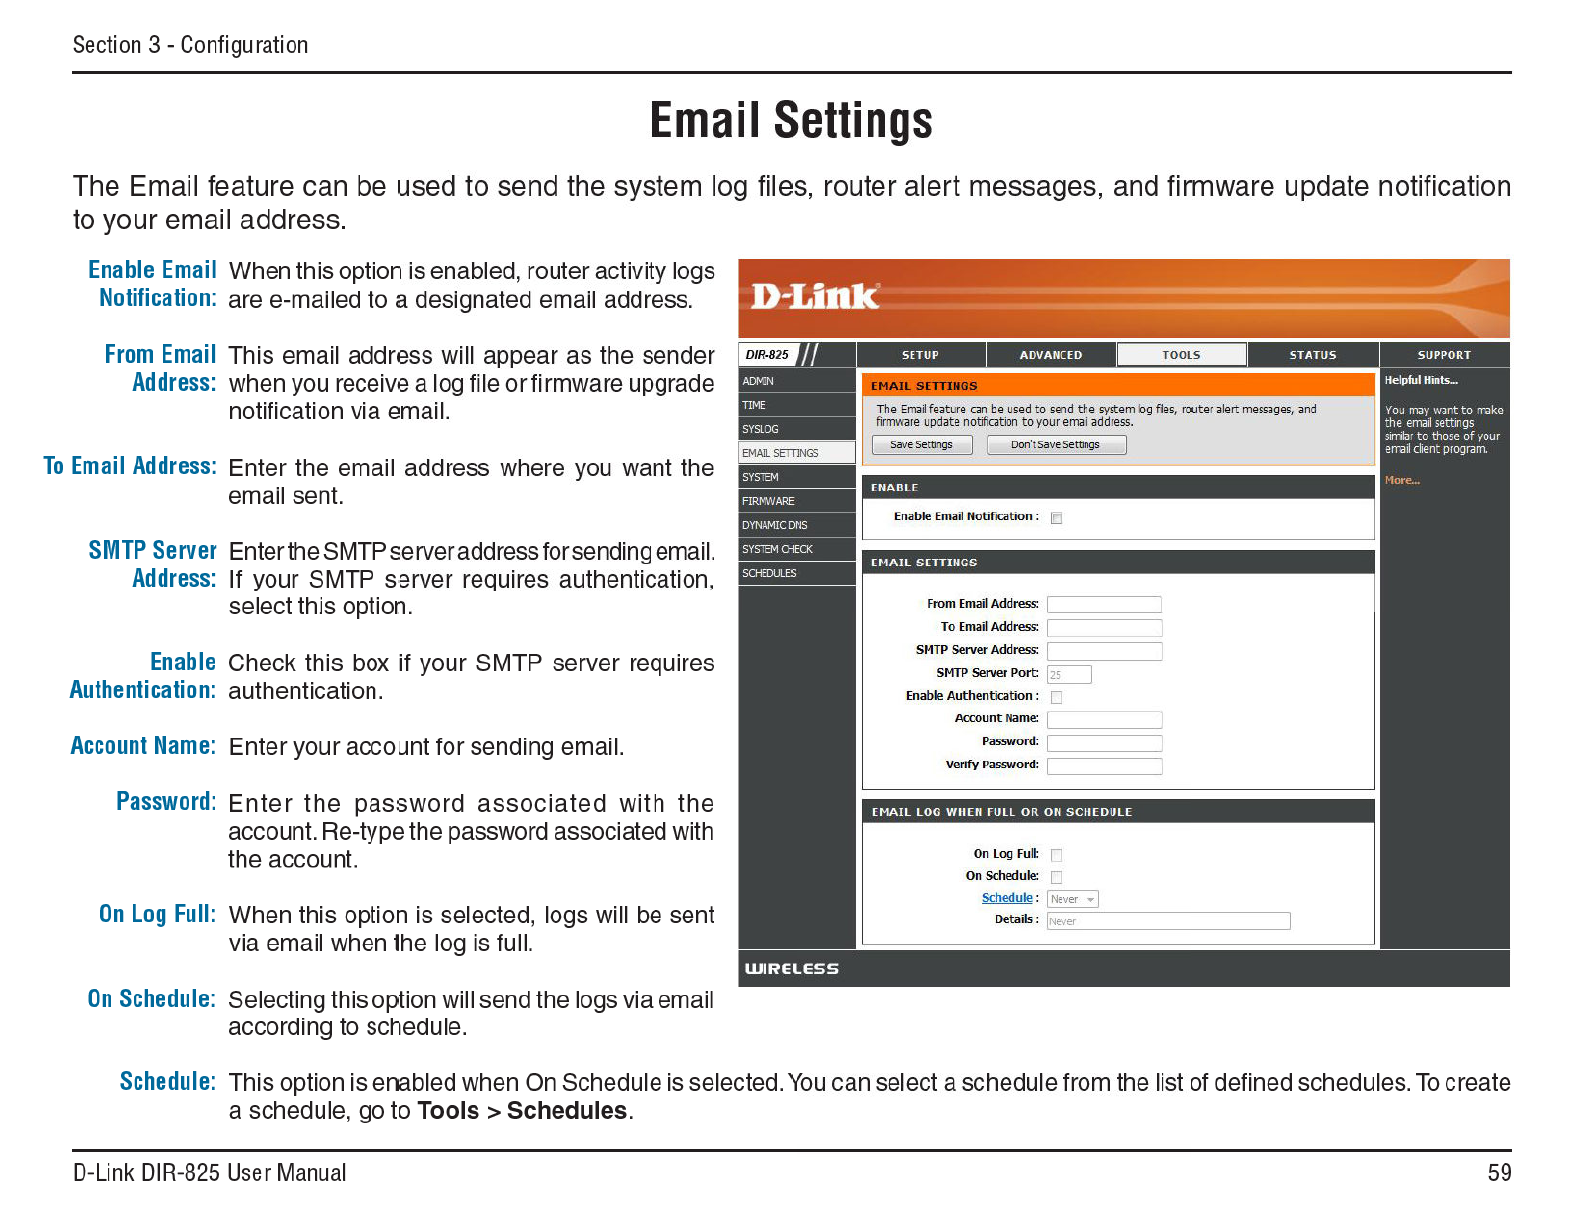This screenshot has height=1224, width=1584.
Task: Click the Helpful Hints heading
Action: tap(1421, 381)
